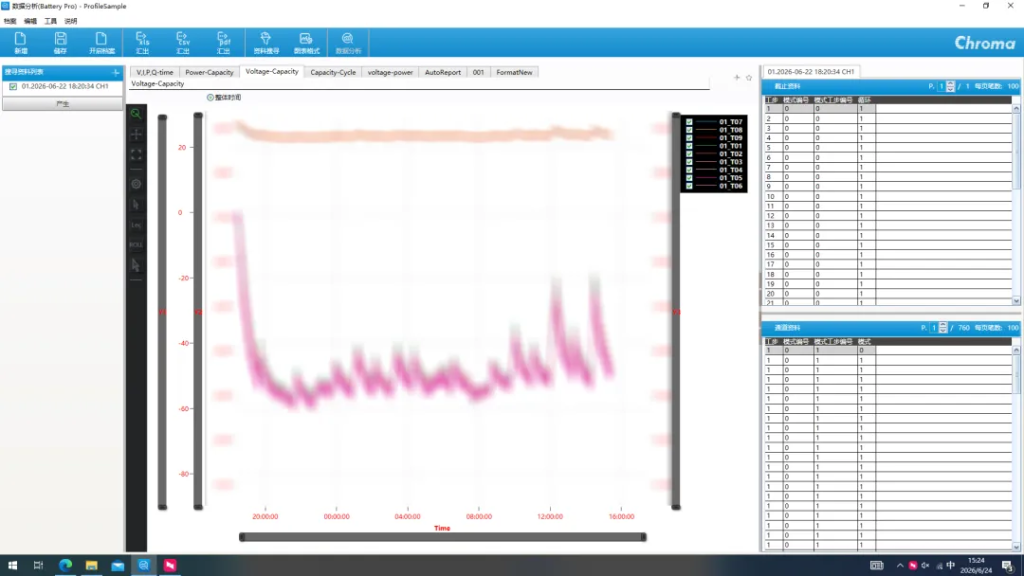The width and height of the screenshot is (1024, 576).
Task: Export data using the csv 汇出 icon
Action: [x=183, y=42]
